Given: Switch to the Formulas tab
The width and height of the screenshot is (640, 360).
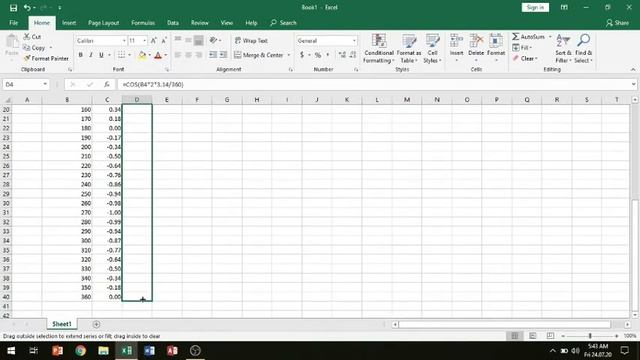Looking at the screenshot, I should [143, 23].
